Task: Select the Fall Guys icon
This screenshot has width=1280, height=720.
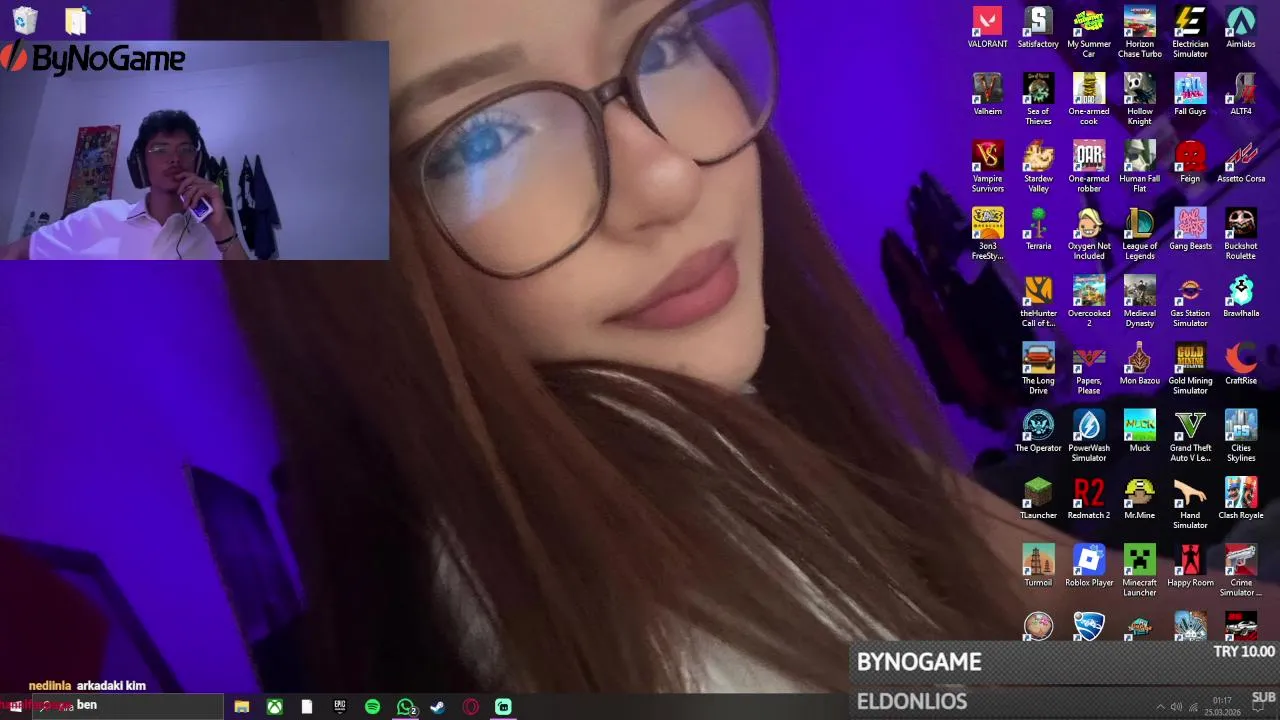Action: (1190, 94)
